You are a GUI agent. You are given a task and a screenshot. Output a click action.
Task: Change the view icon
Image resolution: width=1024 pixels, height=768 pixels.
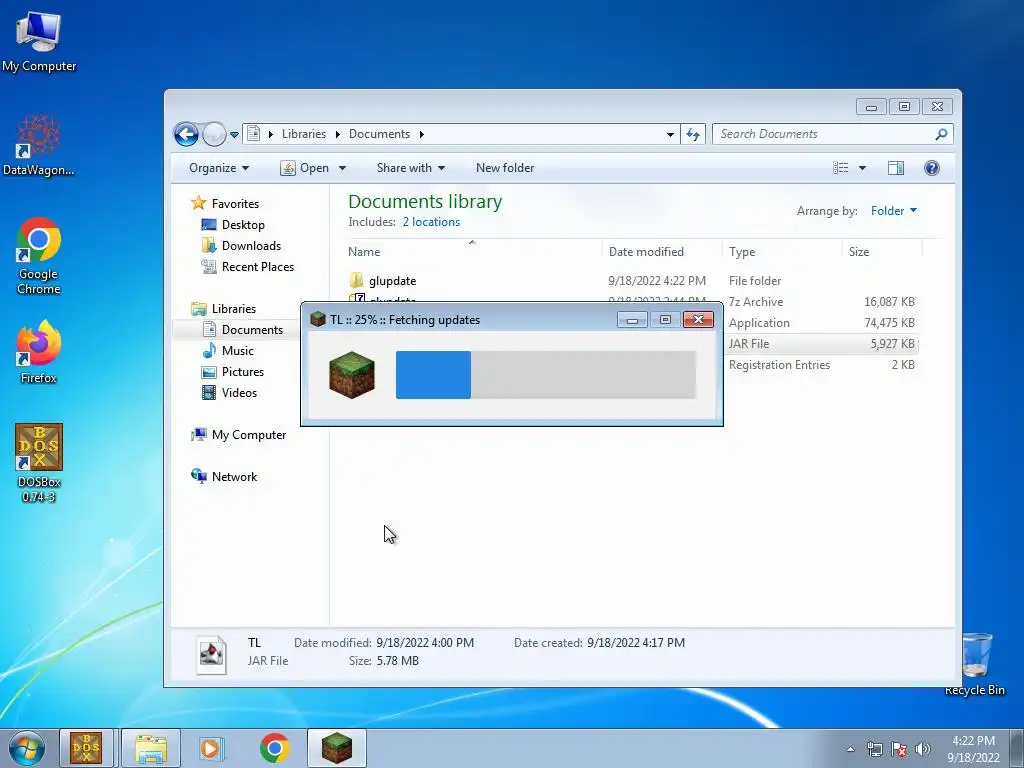840,168
